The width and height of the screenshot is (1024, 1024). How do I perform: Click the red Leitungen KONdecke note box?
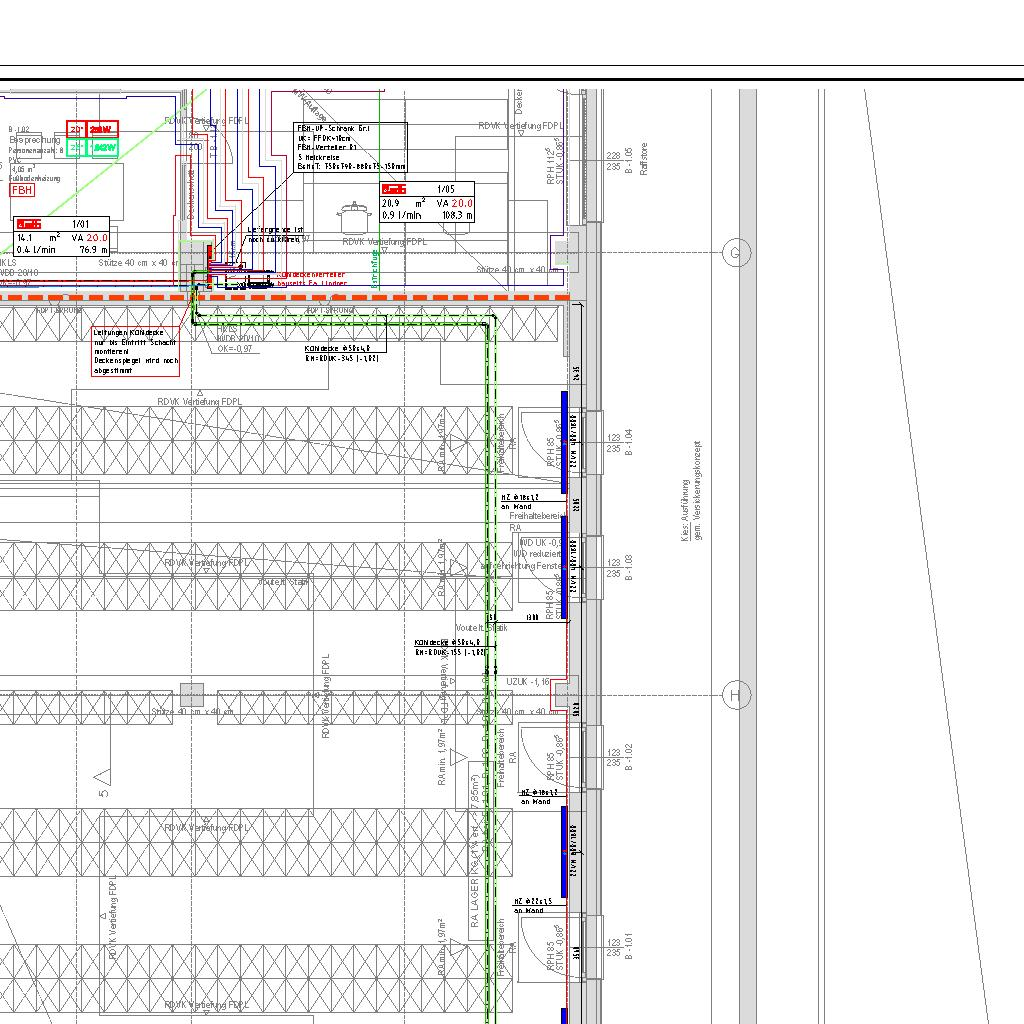(135, 351)
